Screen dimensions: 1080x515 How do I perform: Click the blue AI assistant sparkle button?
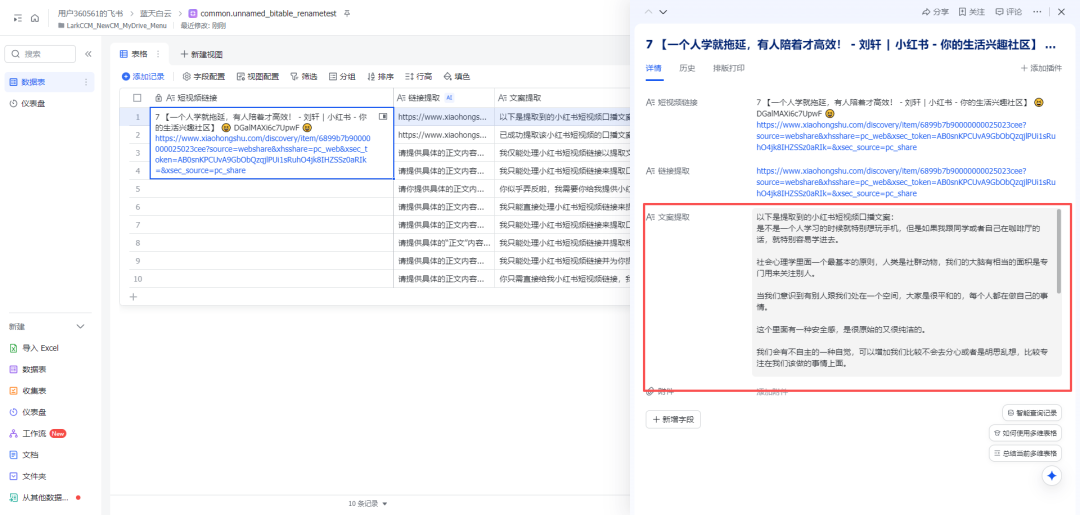pyautogui.click(x=1051, y=476)
